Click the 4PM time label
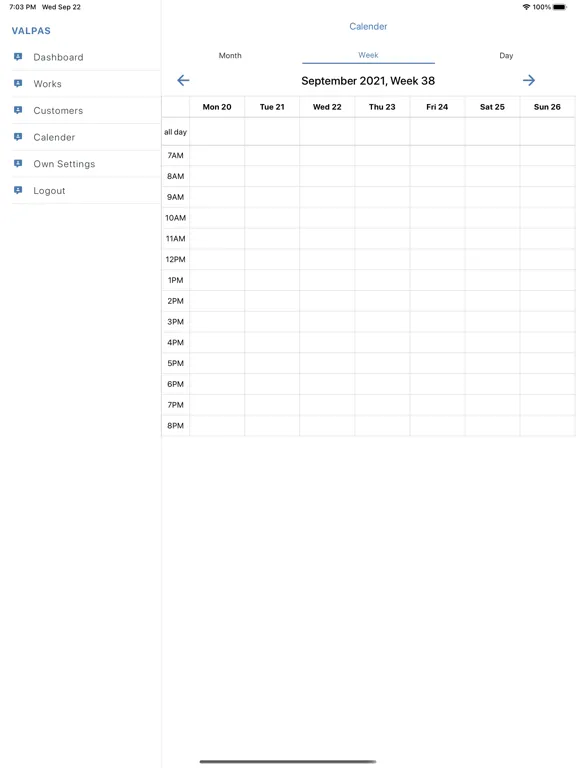The width and height of the screenshot is (576, 768). click(x=175, y=342)
